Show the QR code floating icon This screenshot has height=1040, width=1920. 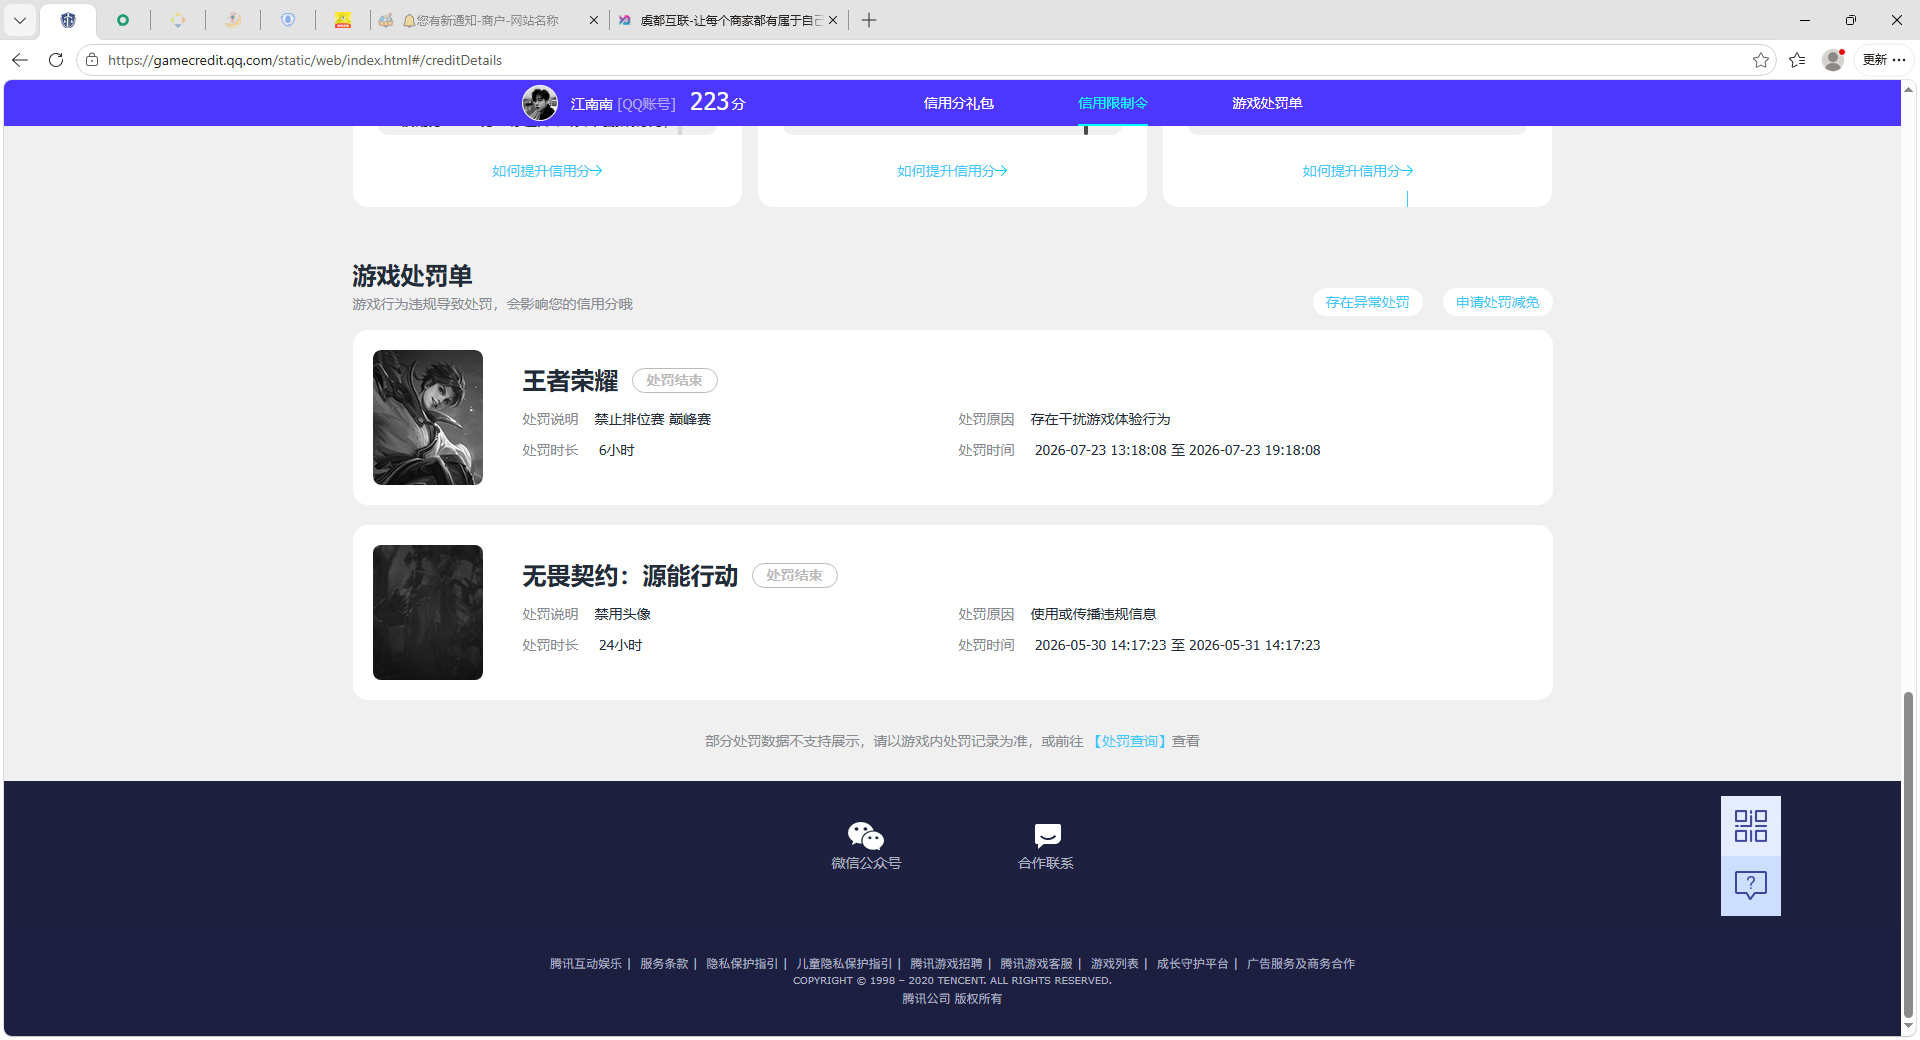(x=1751, y=826)
